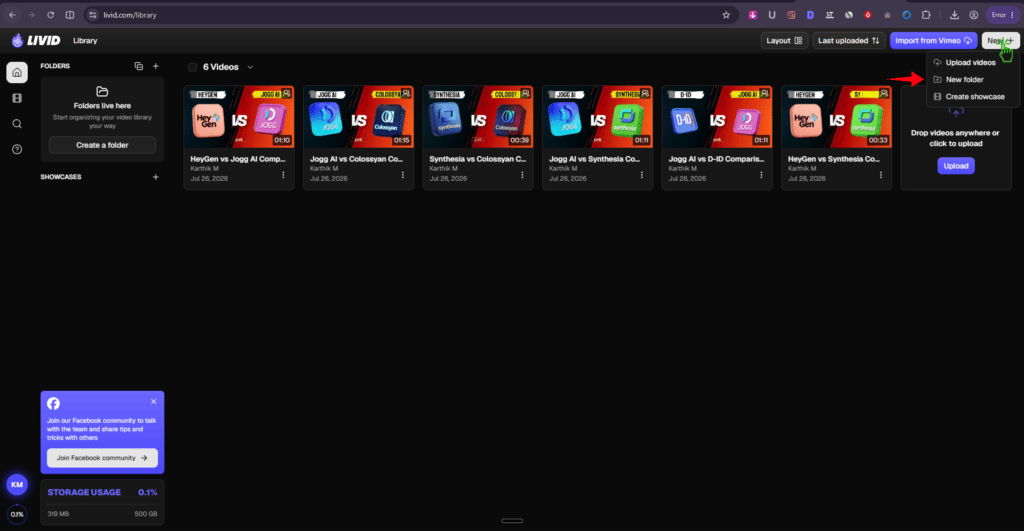Go back in browser

tap(12, 15)
